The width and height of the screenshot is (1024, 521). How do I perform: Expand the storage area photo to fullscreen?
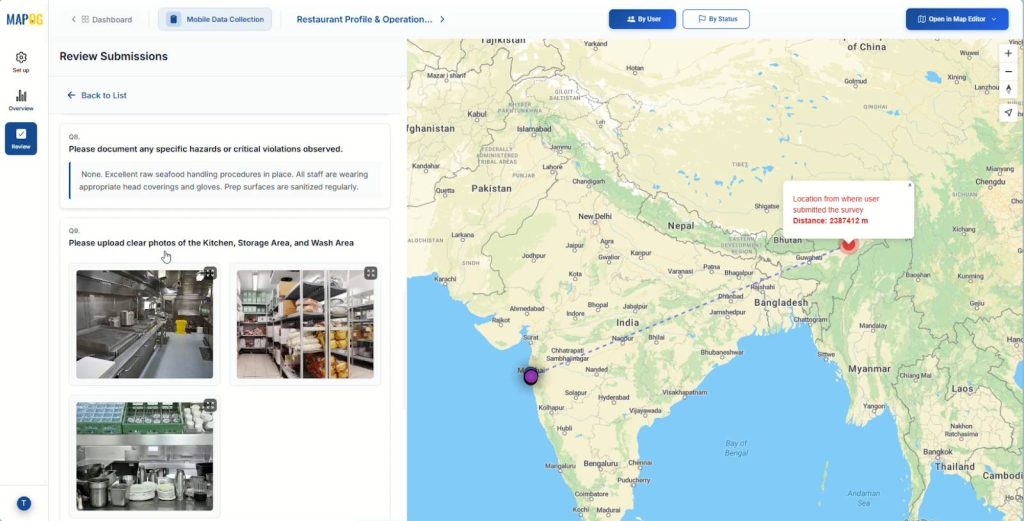pos(370,273)
